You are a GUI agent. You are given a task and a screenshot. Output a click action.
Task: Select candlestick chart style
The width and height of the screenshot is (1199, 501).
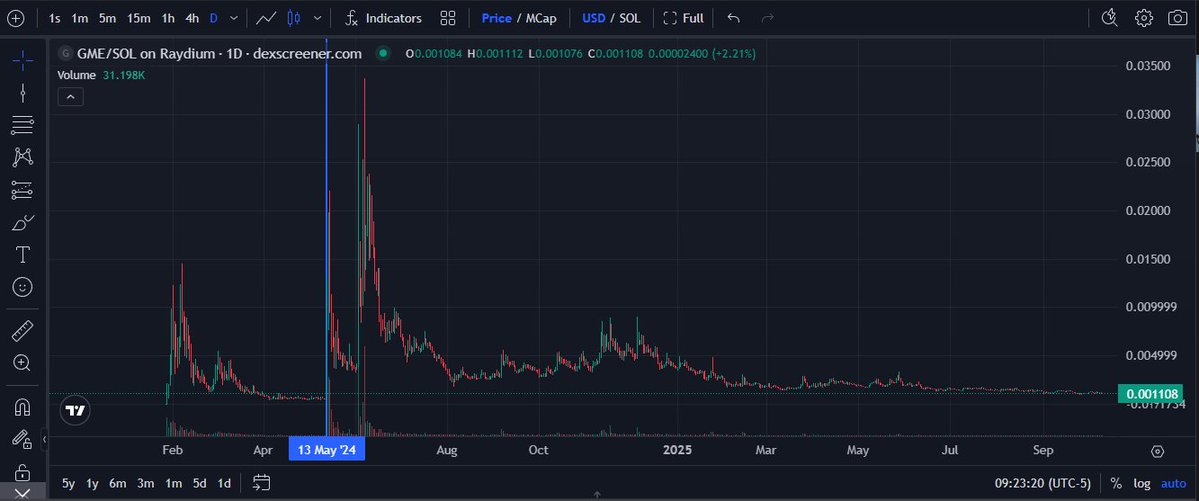tap(294, 18)
